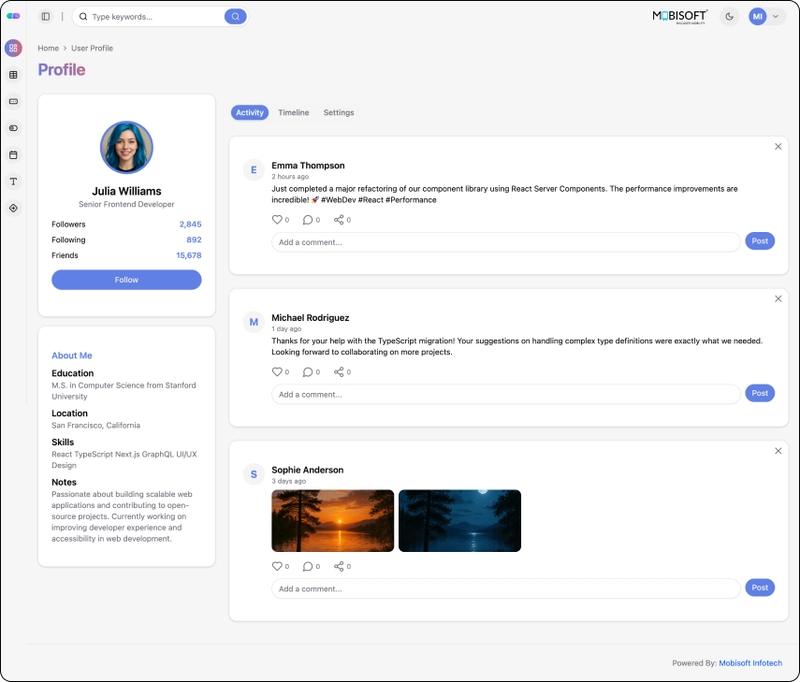The image size is (800, 682).
Task: Open the diamond shaped icon in the sidebar
Action: (x=13, y=208)
